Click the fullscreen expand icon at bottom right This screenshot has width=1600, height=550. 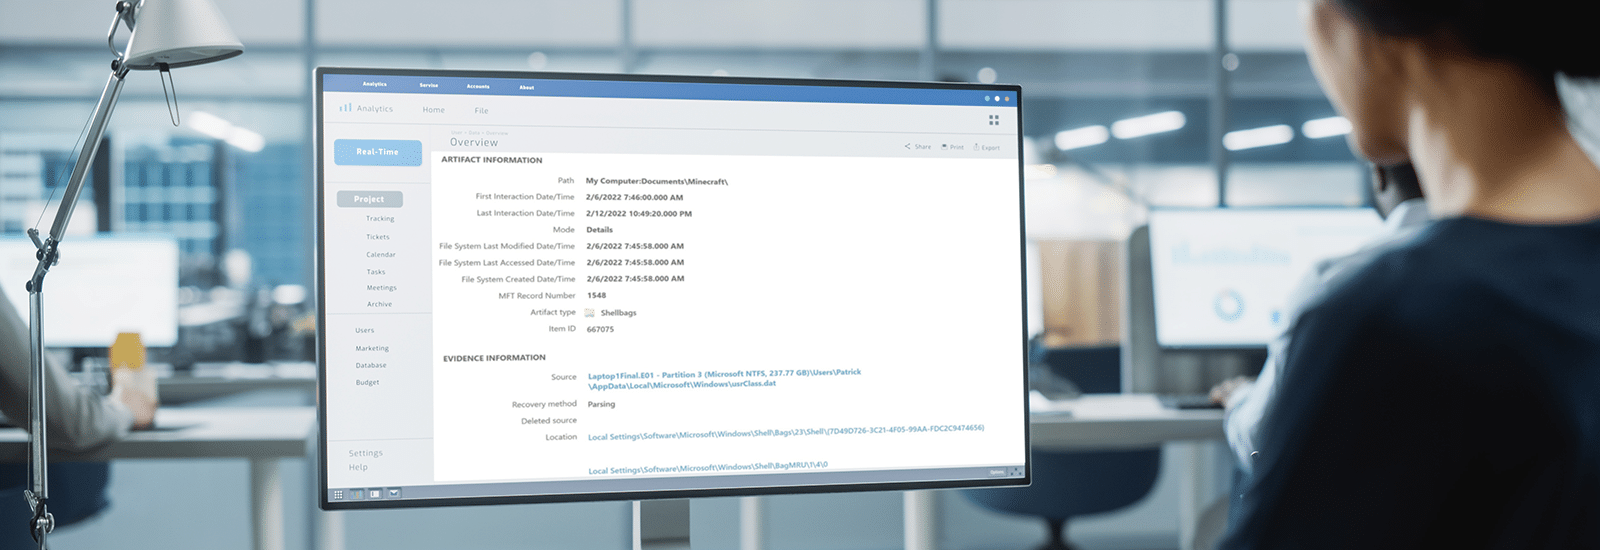(x=1015, y=471)
